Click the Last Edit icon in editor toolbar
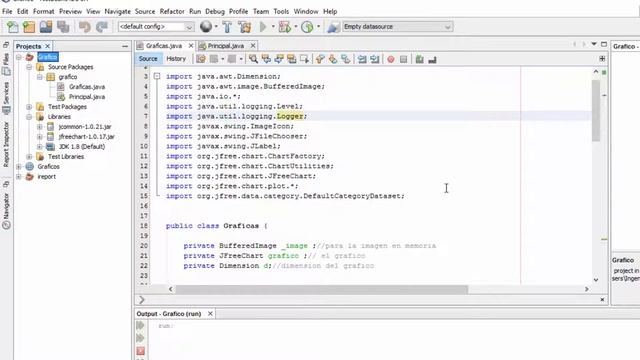 pos(201,59)
